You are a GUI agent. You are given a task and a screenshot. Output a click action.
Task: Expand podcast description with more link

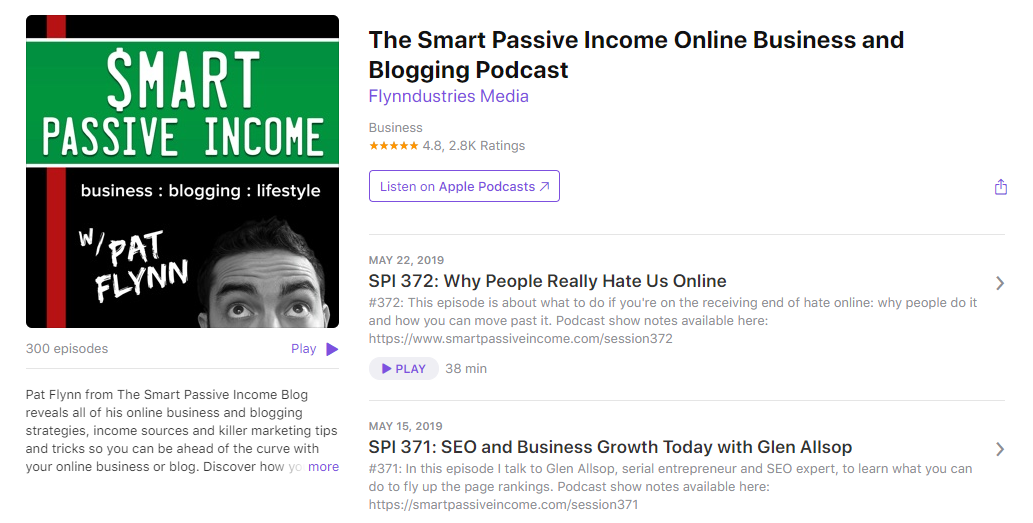tap(323, 466)
